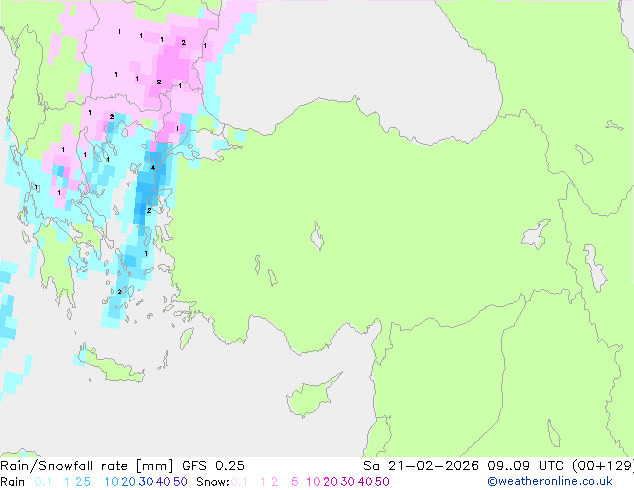Click the date "Sa 21-02-2026"
Image resolution: width=634 pixels, height=490 pixels.
tap(421, 466)
